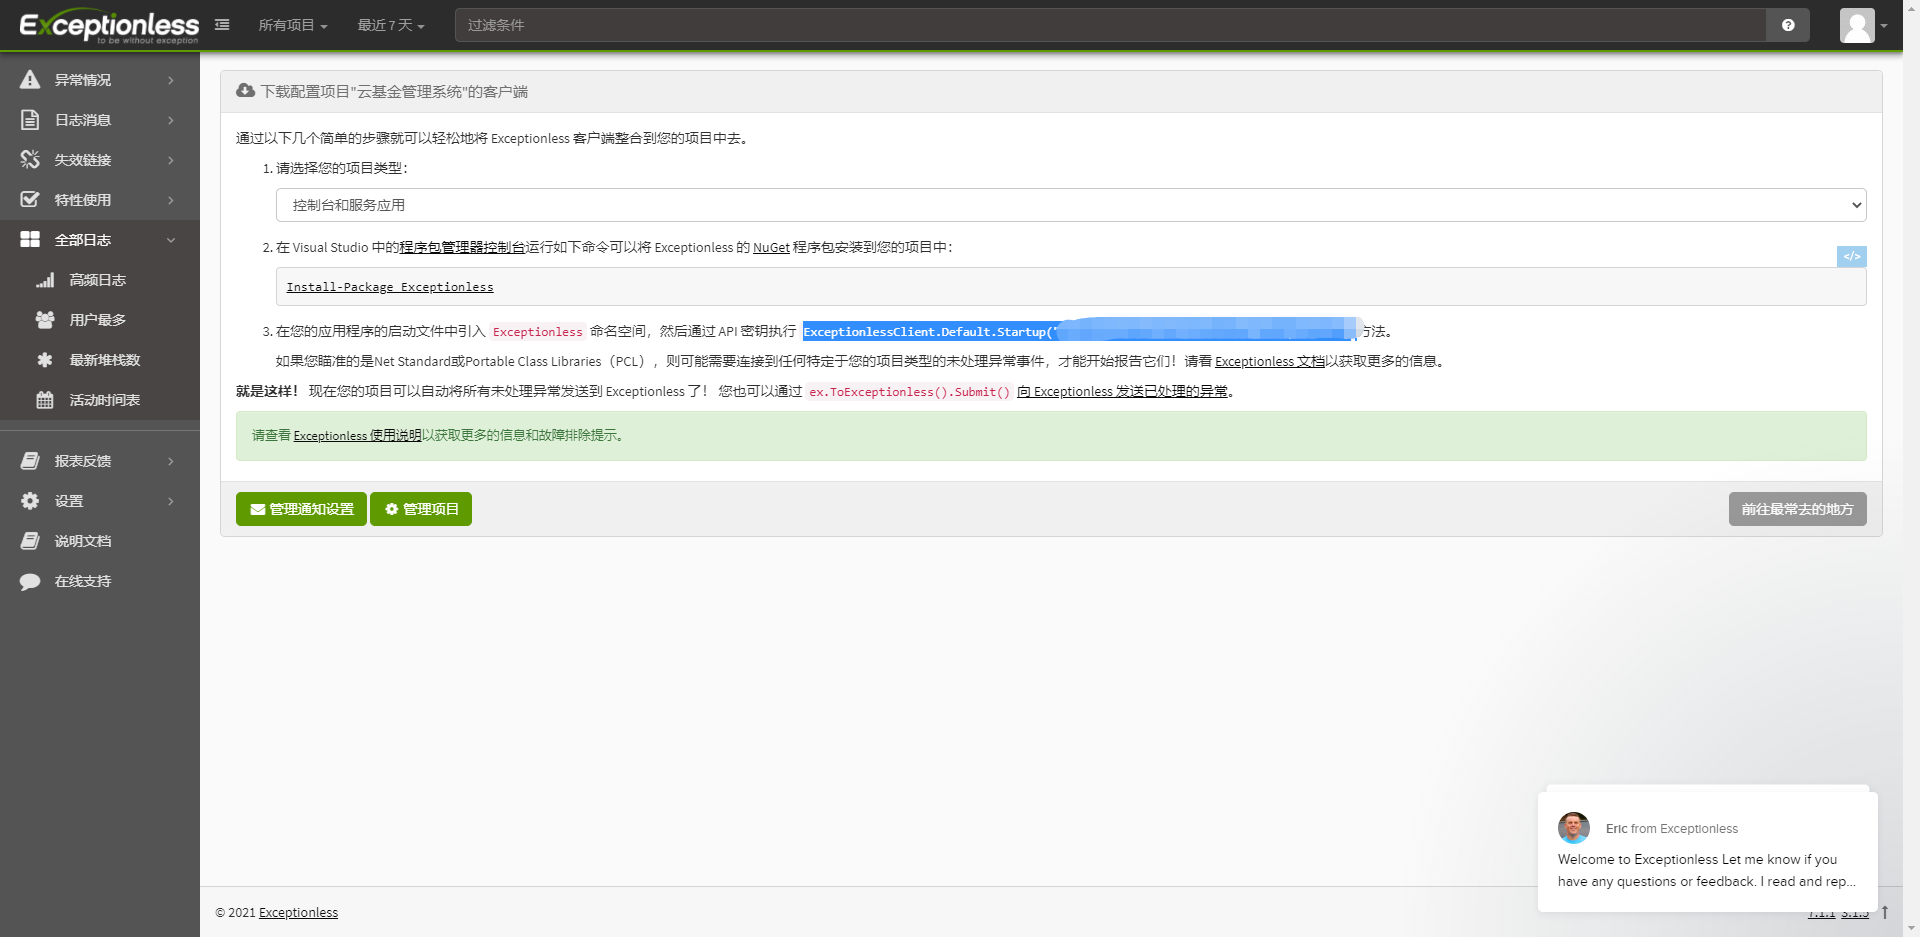1920x937 pixels.
Task: Click the 异常情况 warning triangle icon
Action: click(x=30, y=80)
